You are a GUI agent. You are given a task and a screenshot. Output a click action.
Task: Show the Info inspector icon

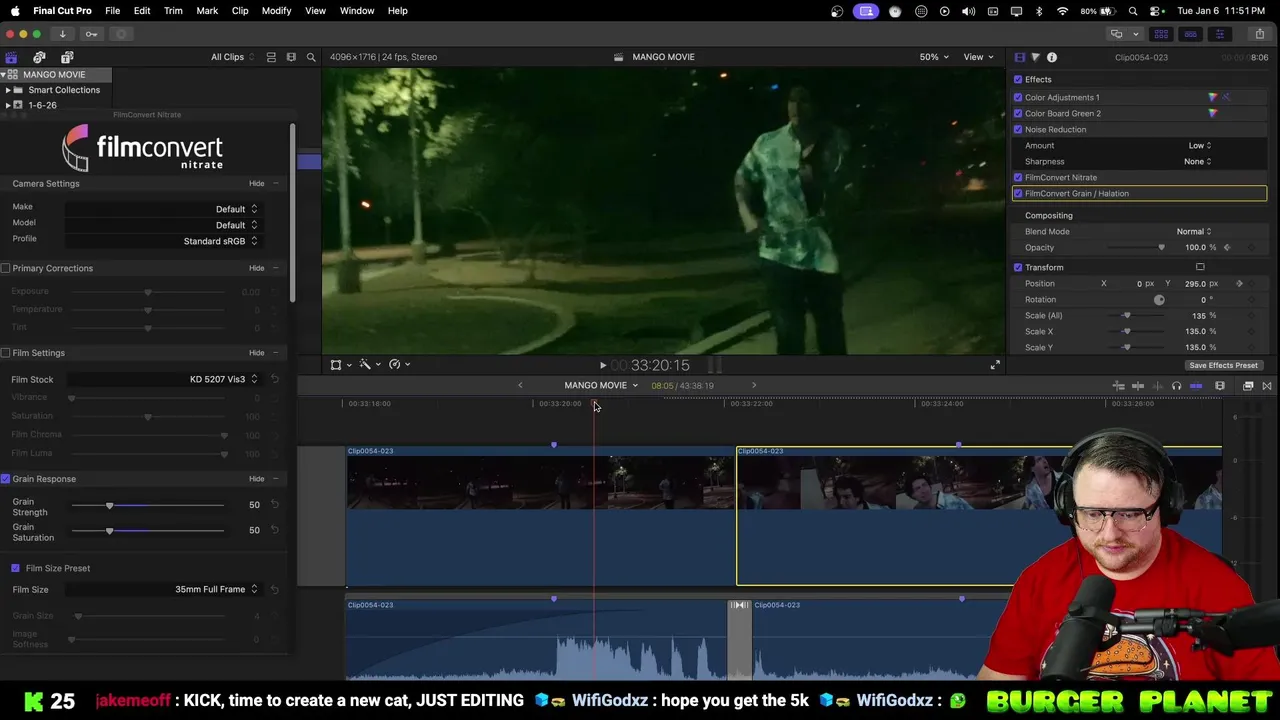(1052, 57)
